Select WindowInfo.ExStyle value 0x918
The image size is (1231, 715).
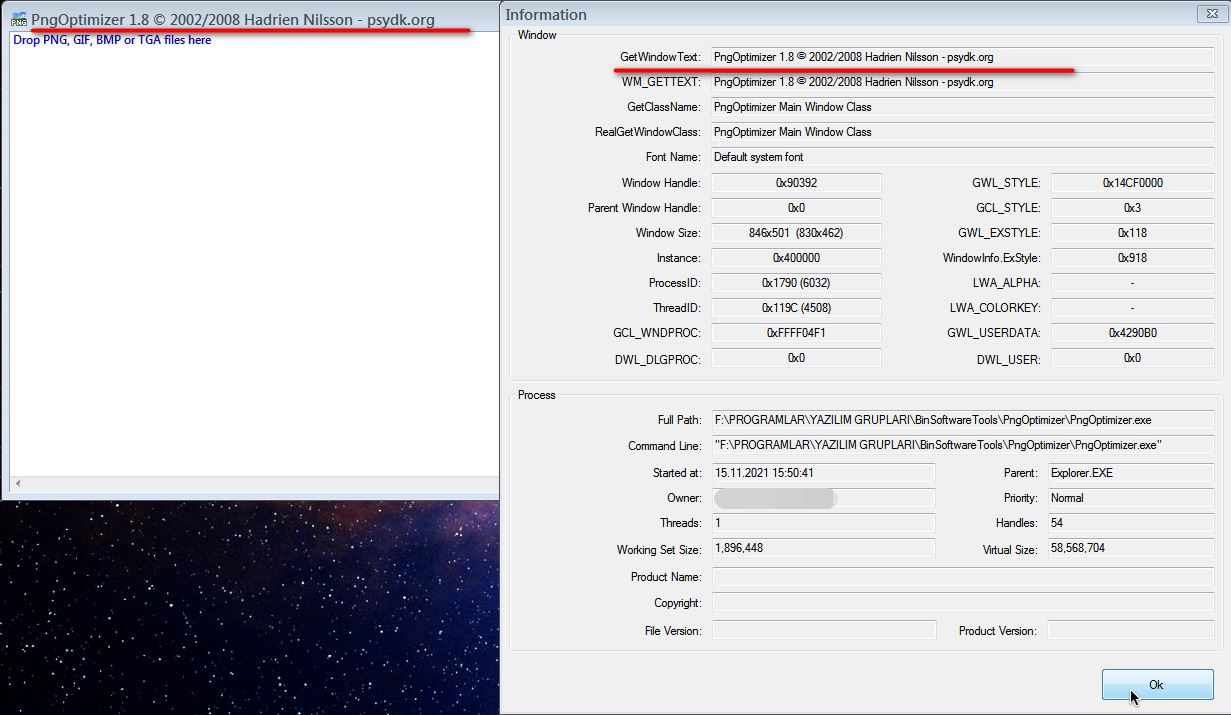(1132, 258)
